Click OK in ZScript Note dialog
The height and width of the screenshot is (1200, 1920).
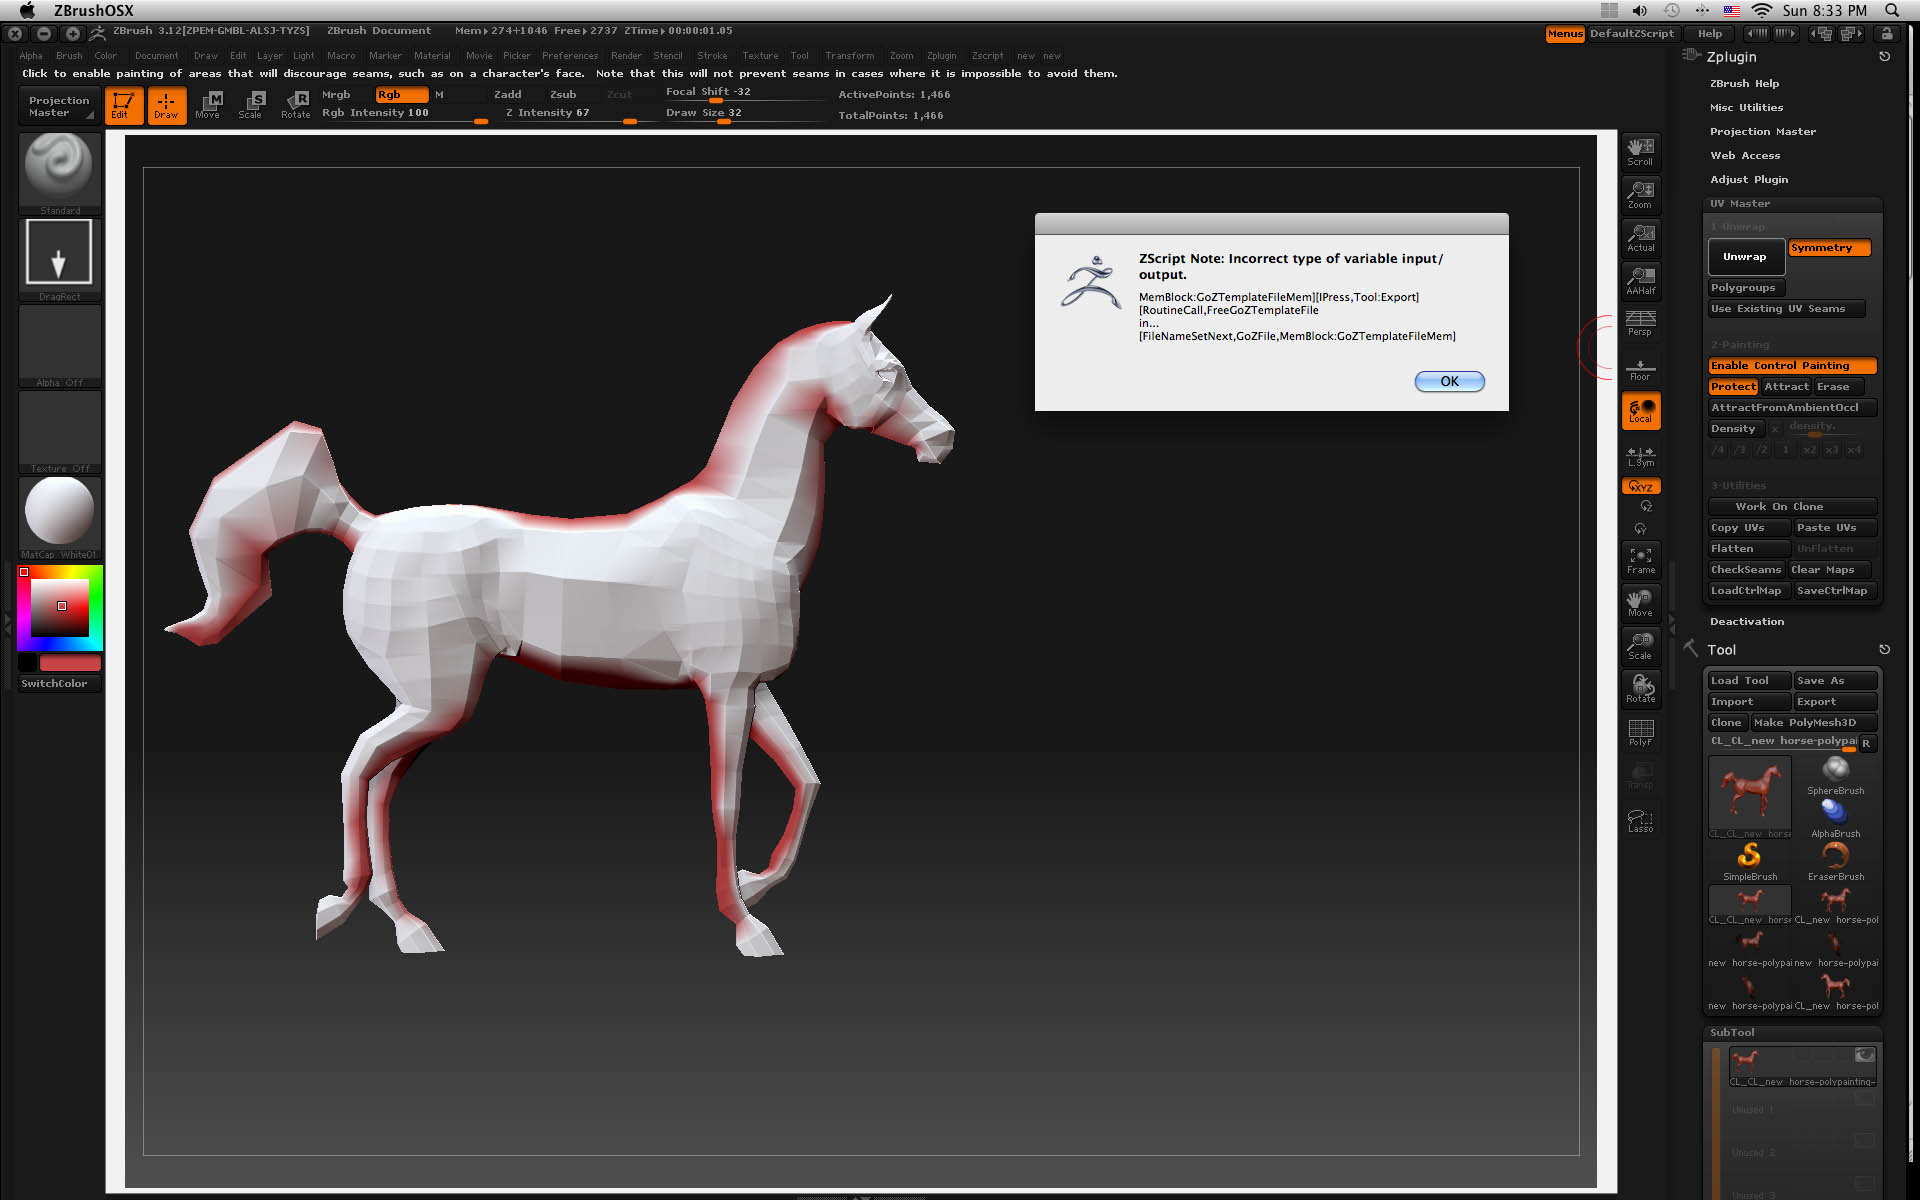tap(1449, 382)
